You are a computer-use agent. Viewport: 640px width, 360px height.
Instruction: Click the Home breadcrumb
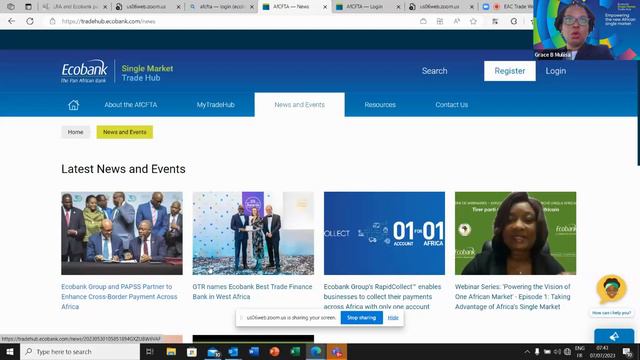coord(76,132)
